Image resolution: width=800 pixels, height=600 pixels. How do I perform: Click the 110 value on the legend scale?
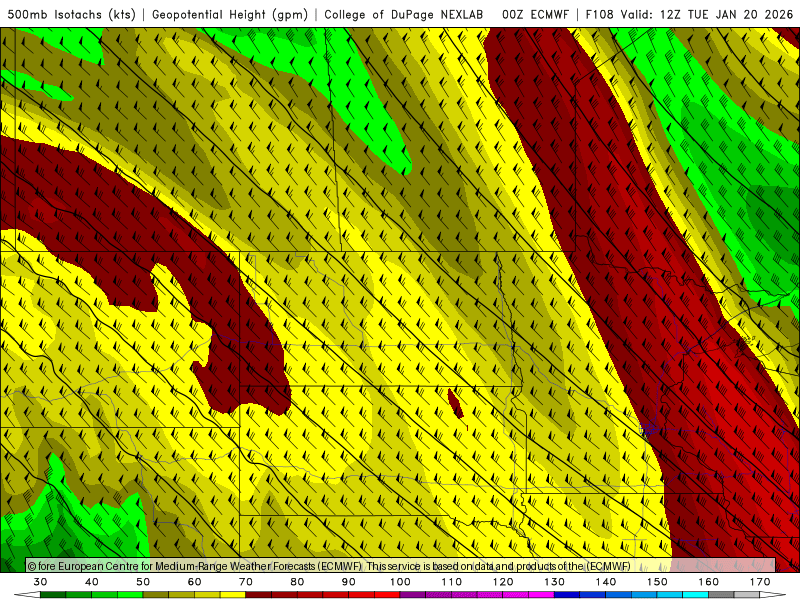click(452, 582)
